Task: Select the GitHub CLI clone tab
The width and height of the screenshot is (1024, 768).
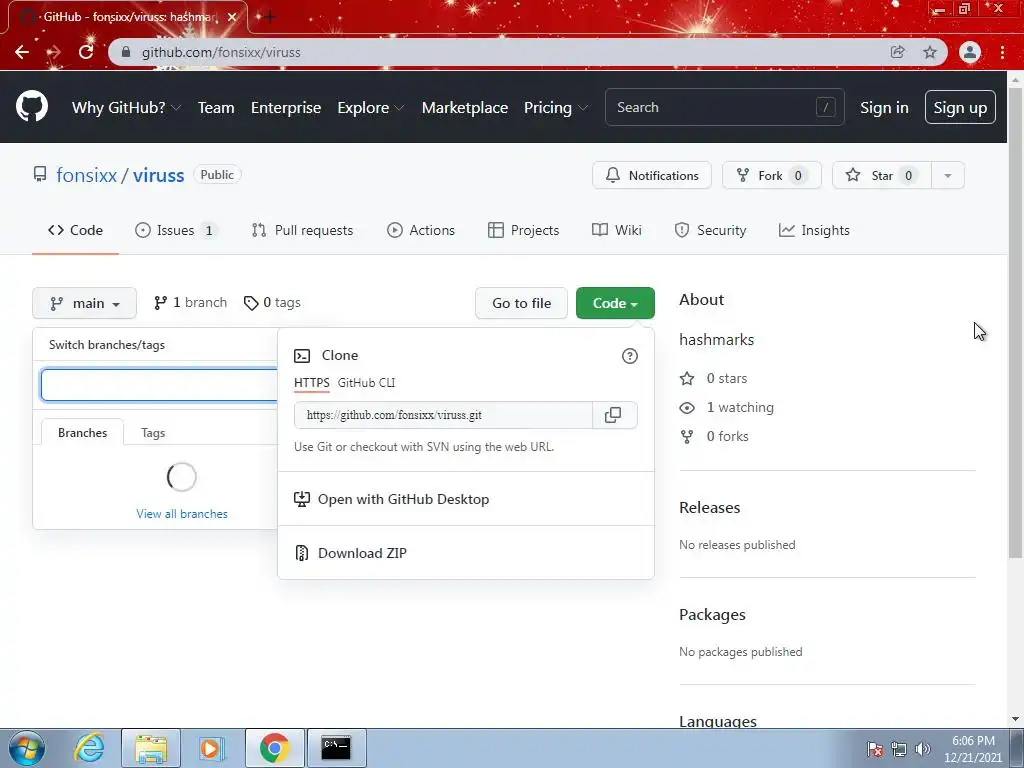Action: coord(366,383)
